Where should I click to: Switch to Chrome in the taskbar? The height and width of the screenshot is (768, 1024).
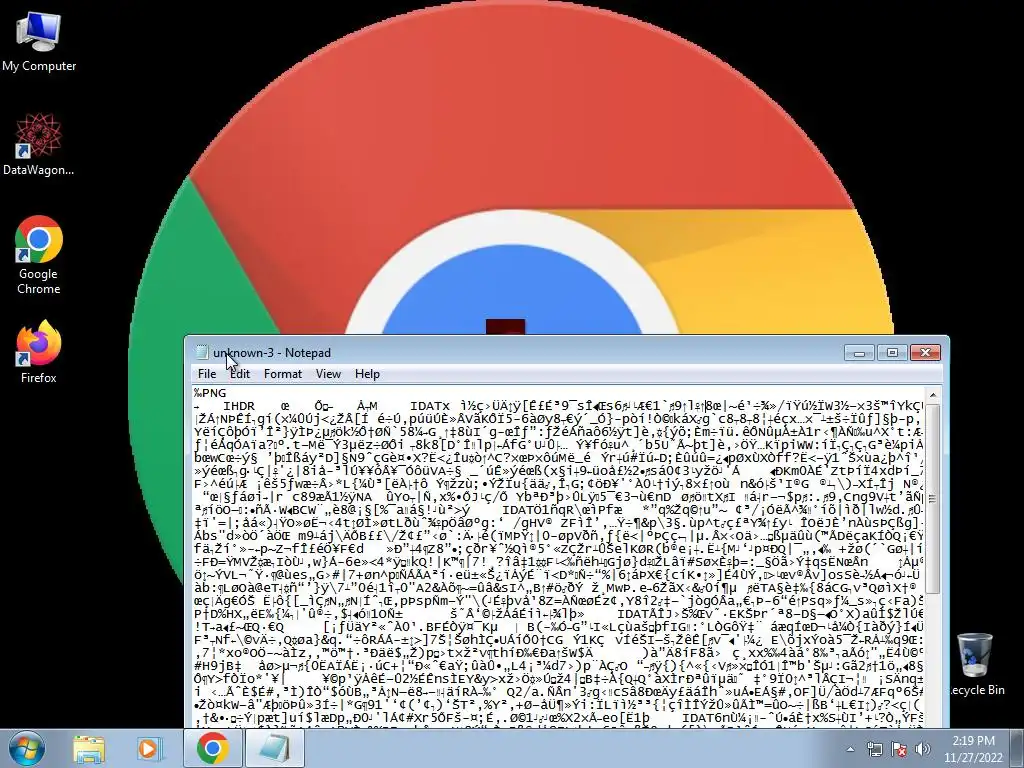point(212,748)
